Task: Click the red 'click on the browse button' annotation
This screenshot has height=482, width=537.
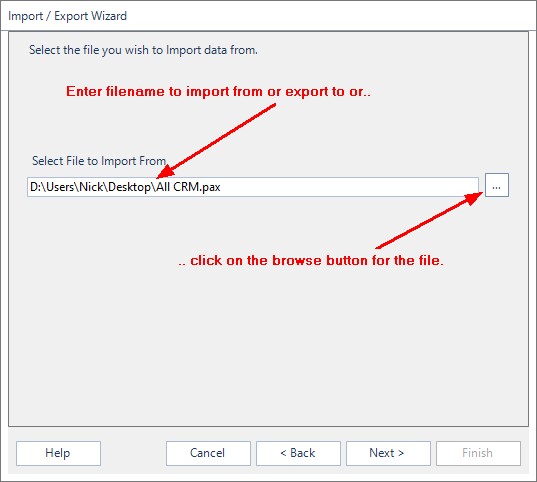Action: pyautogui.click(x=311, y=260)
